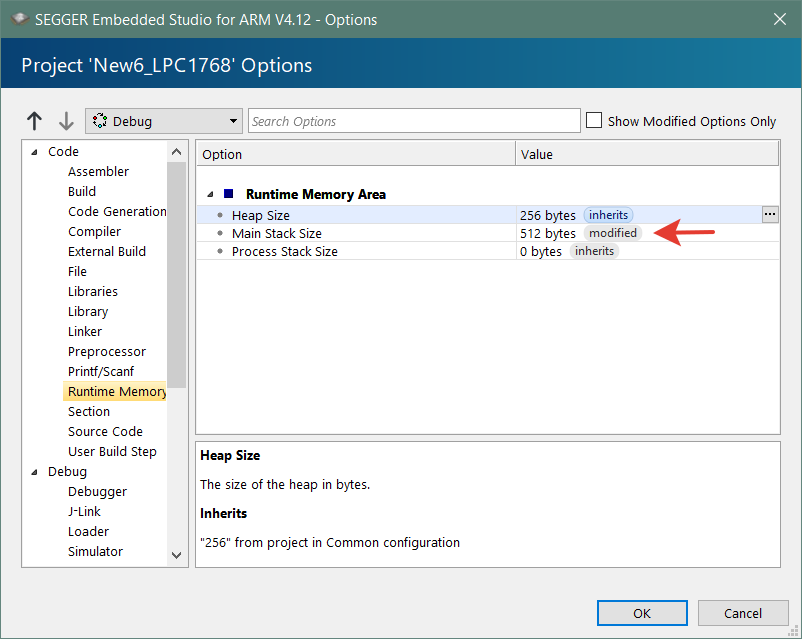Click the tree scrollbar up arrow
Viewport: 802px width, 639px height.
(176, 151)
